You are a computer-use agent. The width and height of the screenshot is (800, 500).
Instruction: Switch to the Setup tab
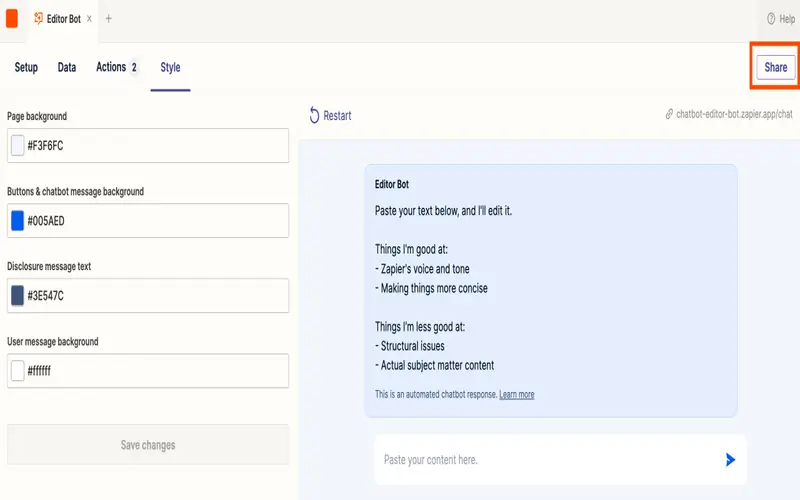[26, 67]
